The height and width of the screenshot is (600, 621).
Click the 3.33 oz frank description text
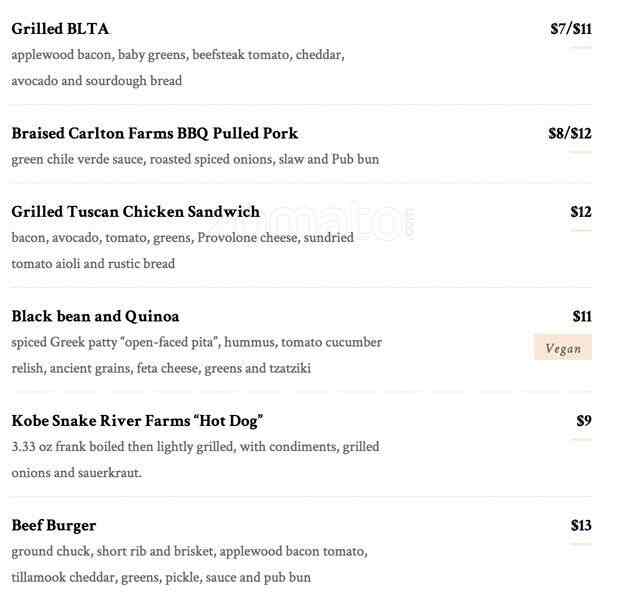click(195, 460)
